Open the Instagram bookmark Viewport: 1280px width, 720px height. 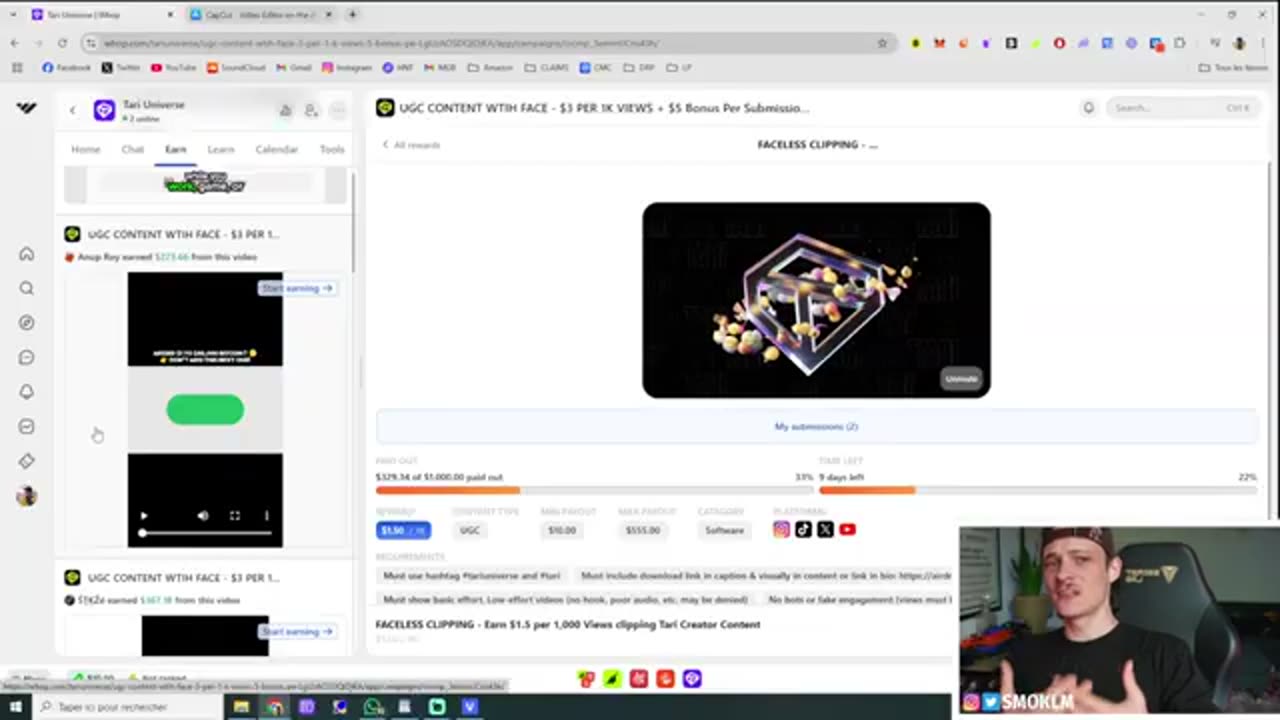[347, 67]
